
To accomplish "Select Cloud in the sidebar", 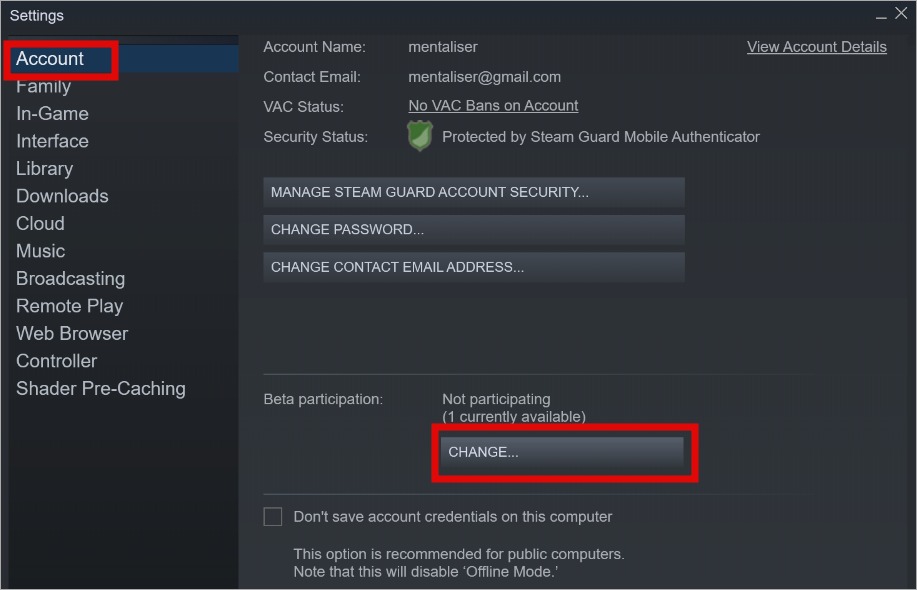I will 40,223.
